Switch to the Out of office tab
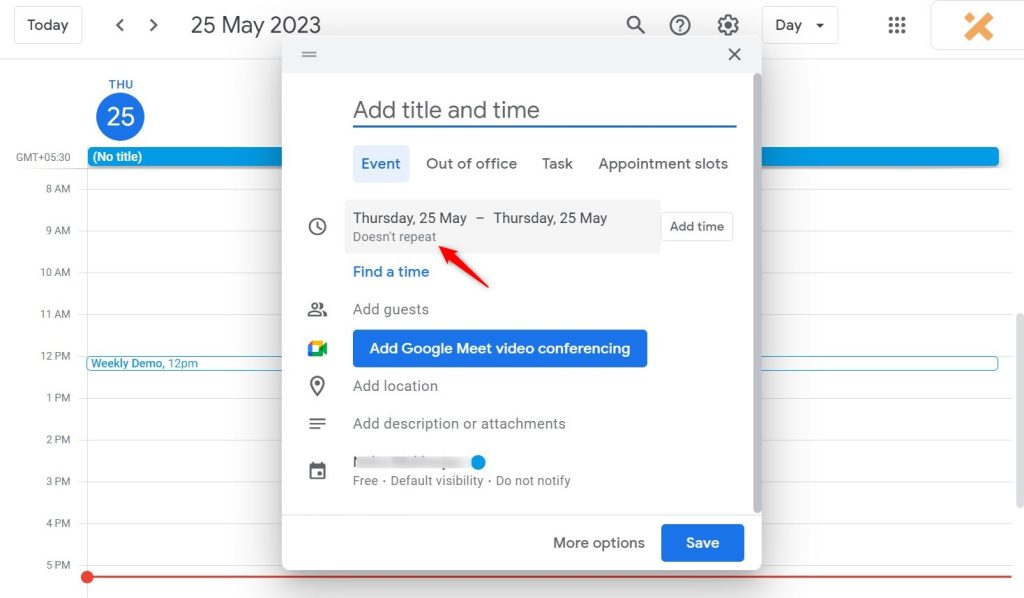This screenshot has height=598, width=1024. (x=472, y=164)
